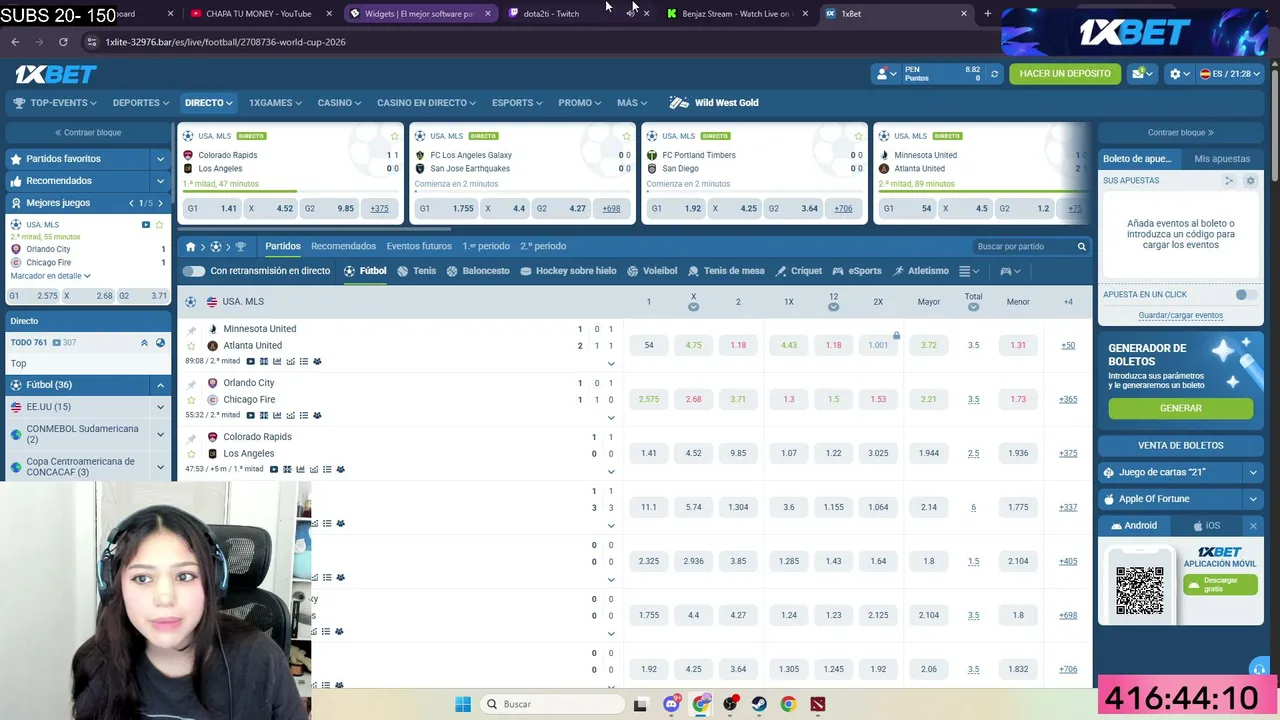The image size is (1280, 720).
Task: Star Chicago Fire in the match table
Action: (x=191, y=400)
